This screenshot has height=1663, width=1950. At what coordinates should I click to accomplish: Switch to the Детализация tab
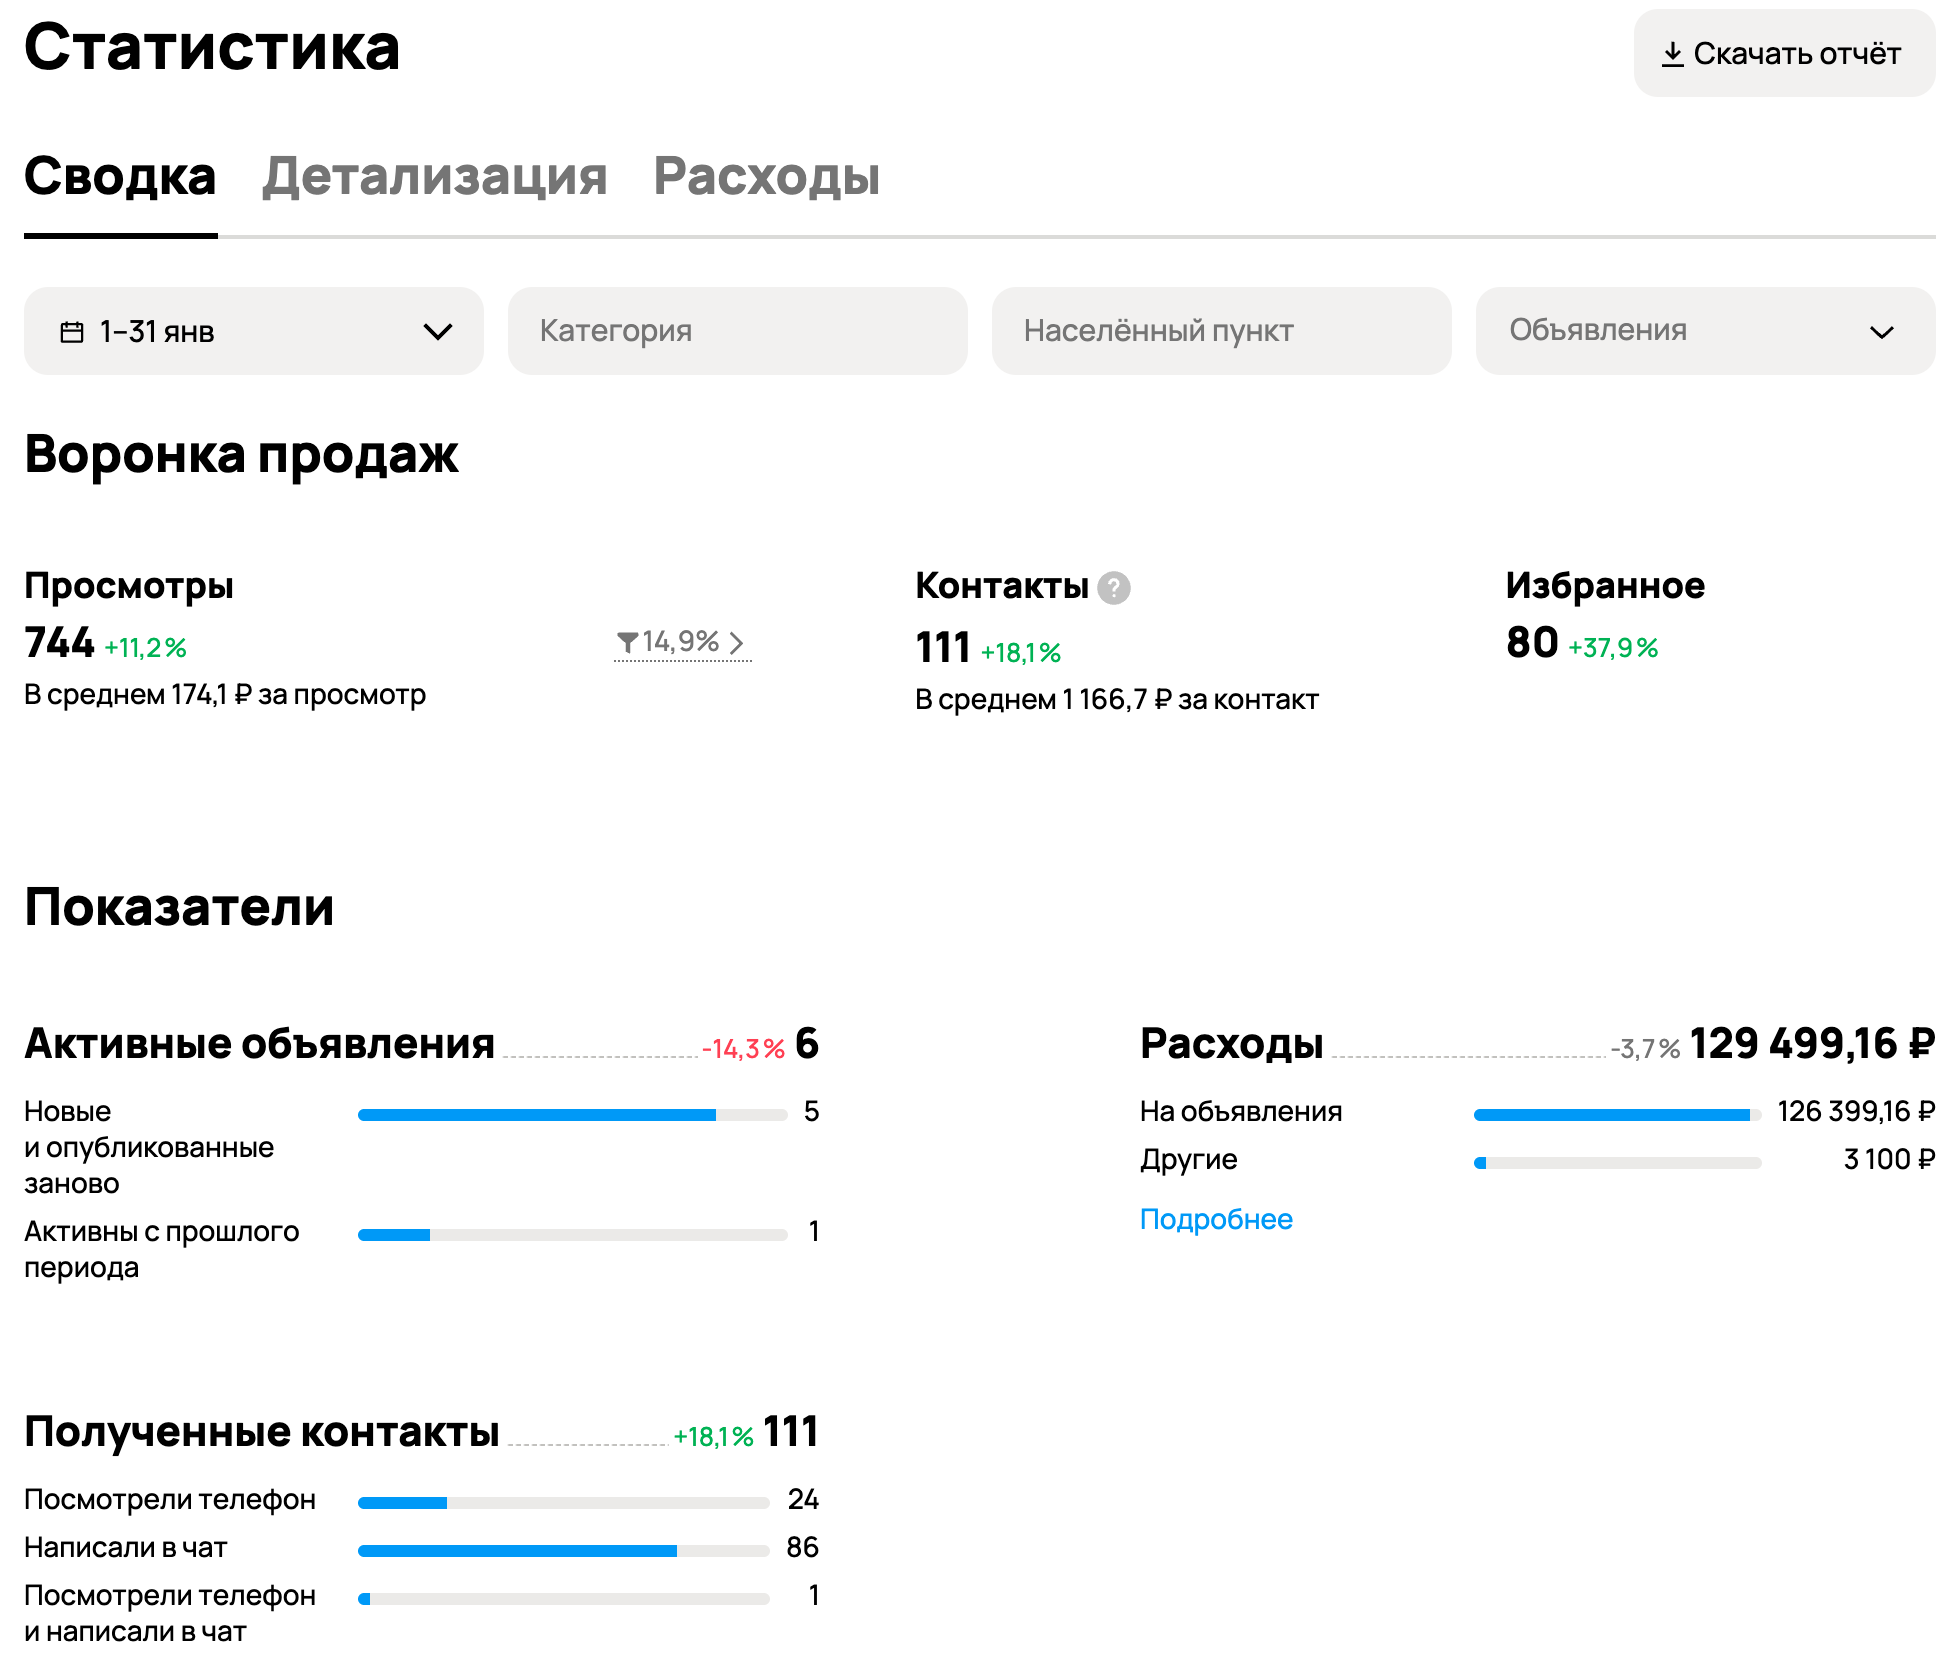coord(434,177)
